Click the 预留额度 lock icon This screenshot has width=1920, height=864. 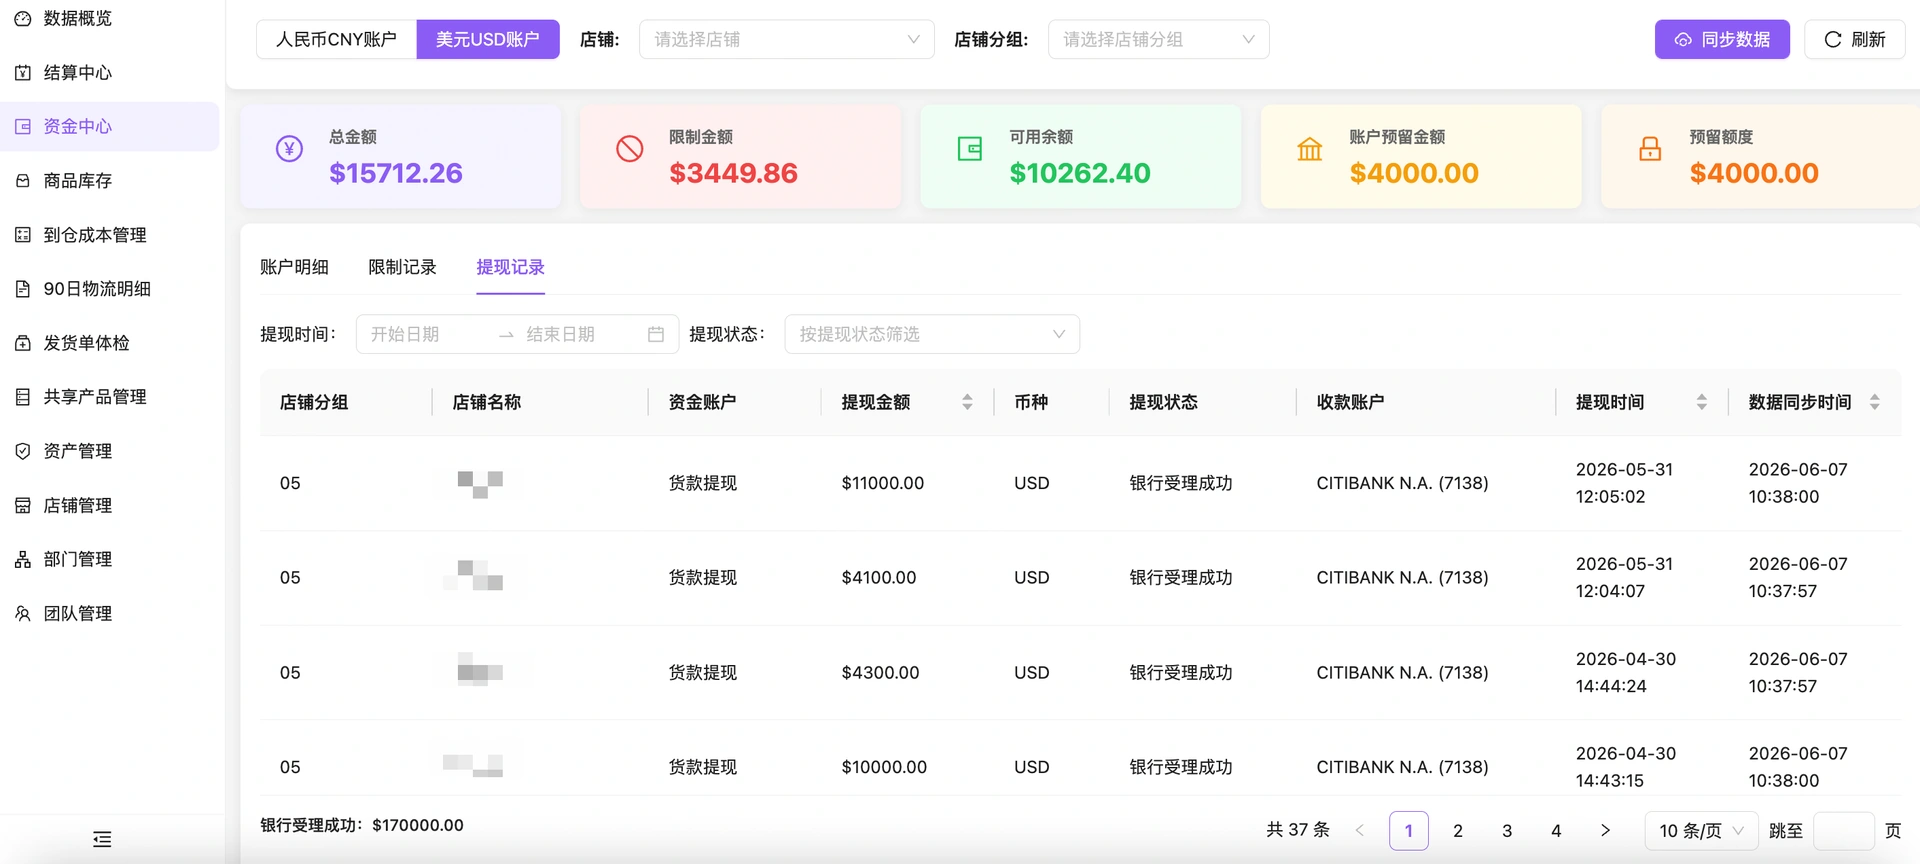(1650, 150)
